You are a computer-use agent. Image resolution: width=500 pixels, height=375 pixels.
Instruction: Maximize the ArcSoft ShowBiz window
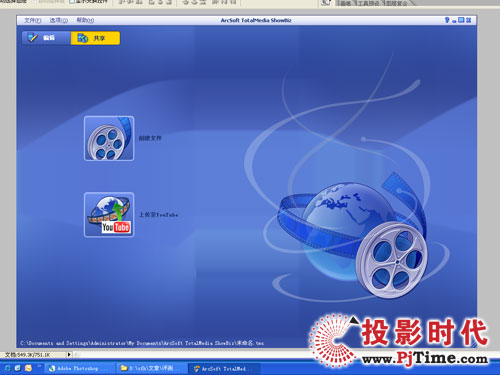pyautogui.click(x=461, y=20)
